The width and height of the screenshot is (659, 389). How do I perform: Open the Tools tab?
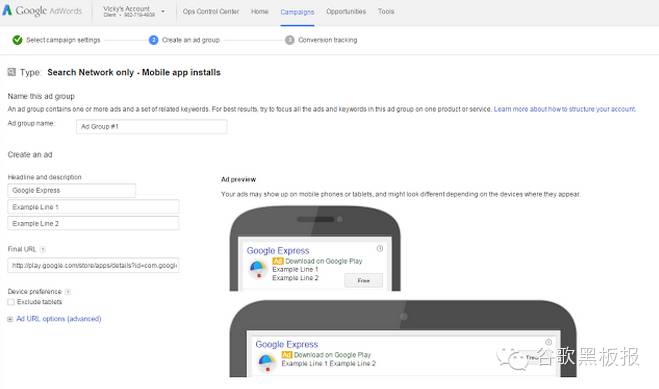[x=386, y=12]
